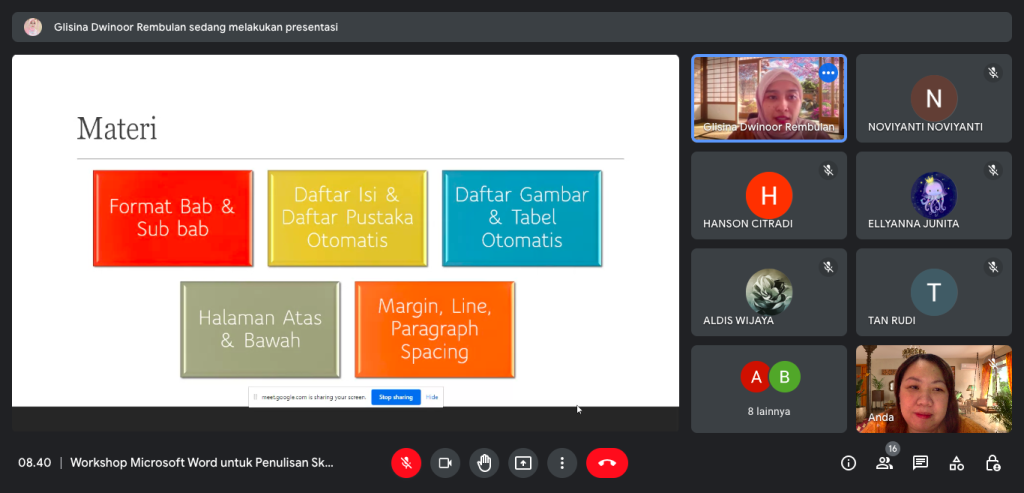Click muted mic icon on NOVIYANTI tile
Screen dimensions: 1024x493
coord(993,73)
